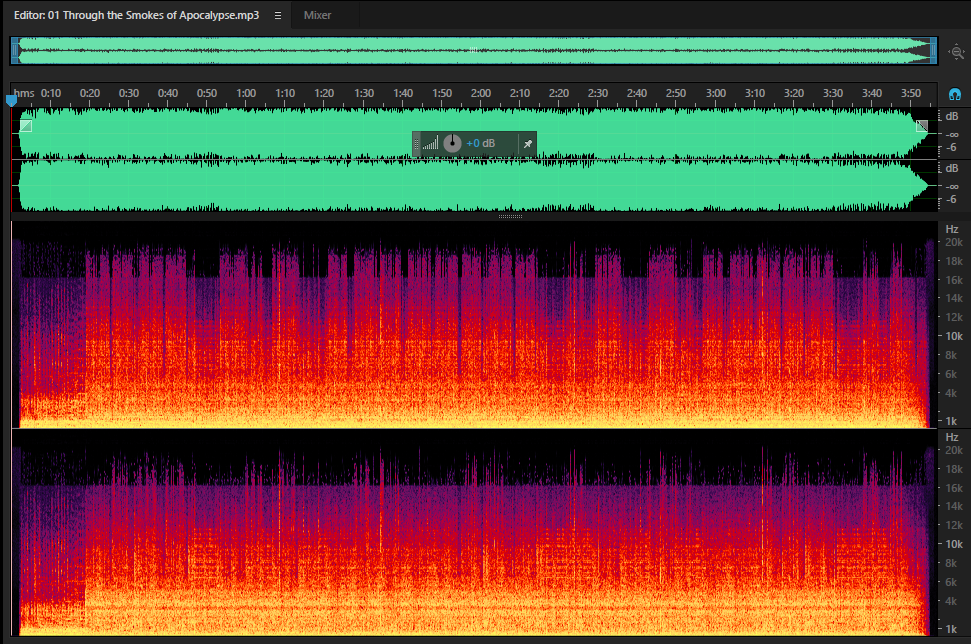The image size is (971, 644).
Task: Select the blue playhead marker
Action: click(11, 100)
